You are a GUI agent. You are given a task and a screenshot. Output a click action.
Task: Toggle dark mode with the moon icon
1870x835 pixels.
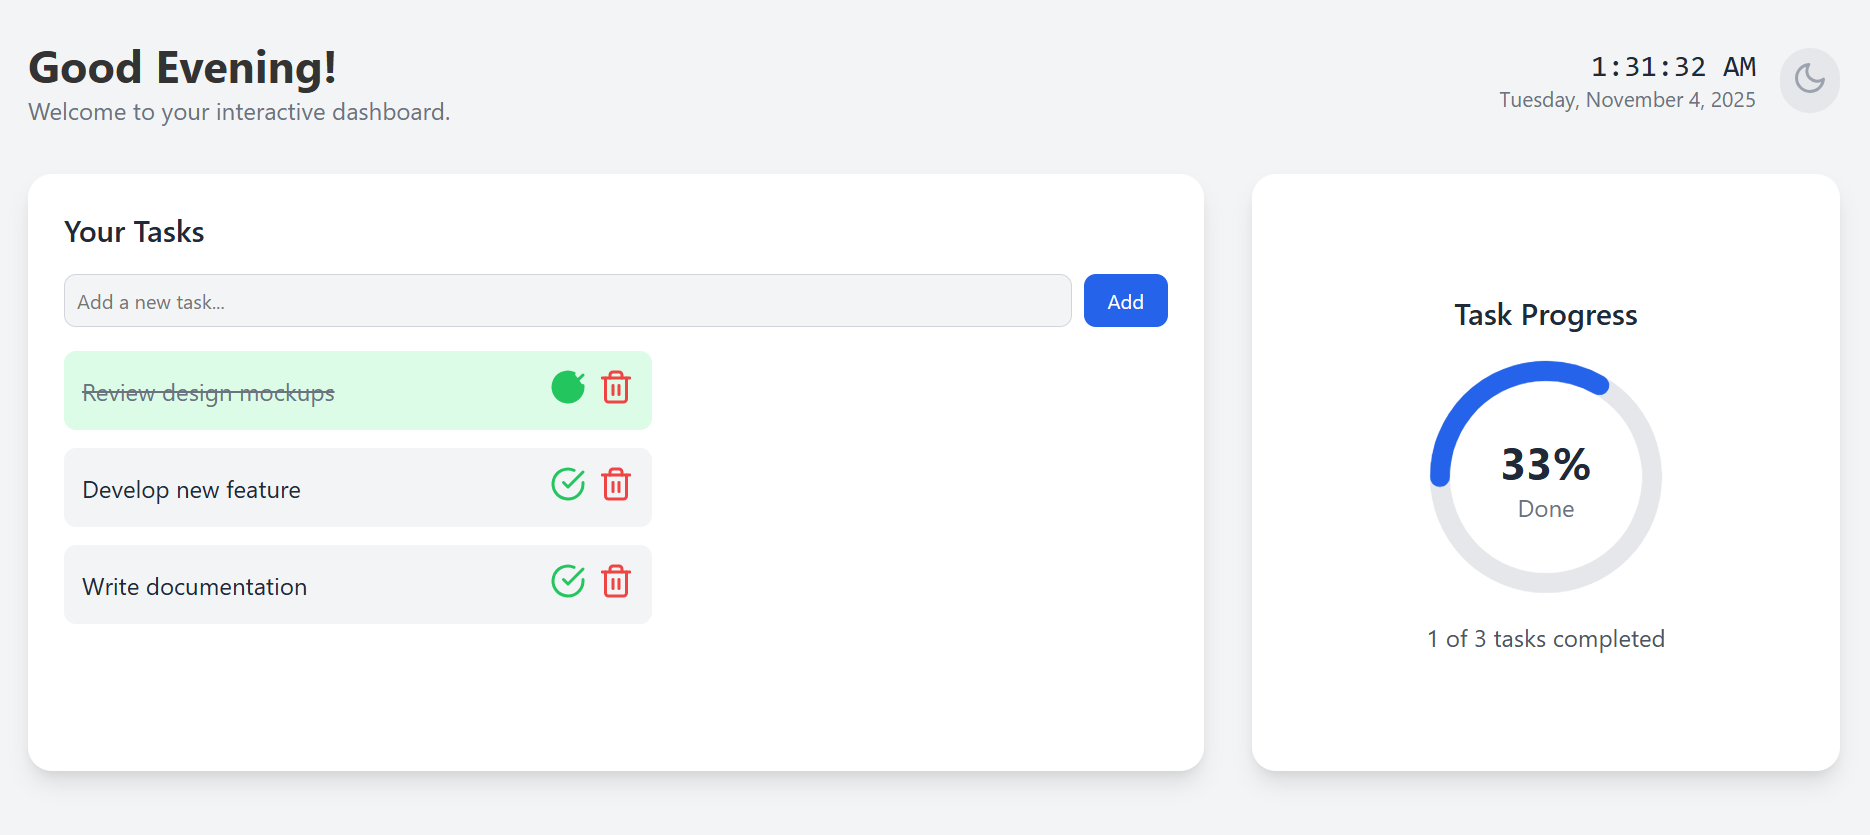click(x=1809, y=80)
